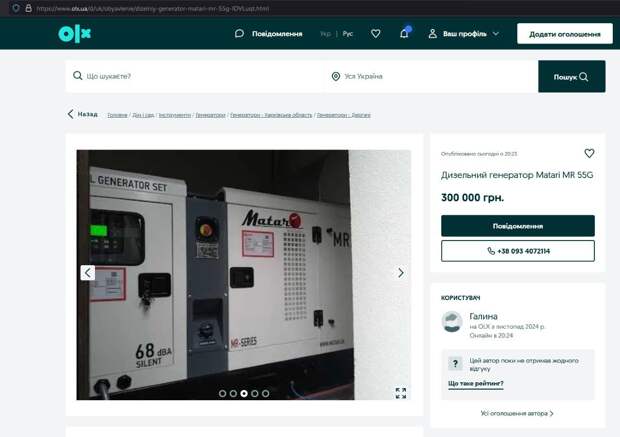Go back with the Назад link
The height and width of the screenshot is (437, 620).
point(82,114)
